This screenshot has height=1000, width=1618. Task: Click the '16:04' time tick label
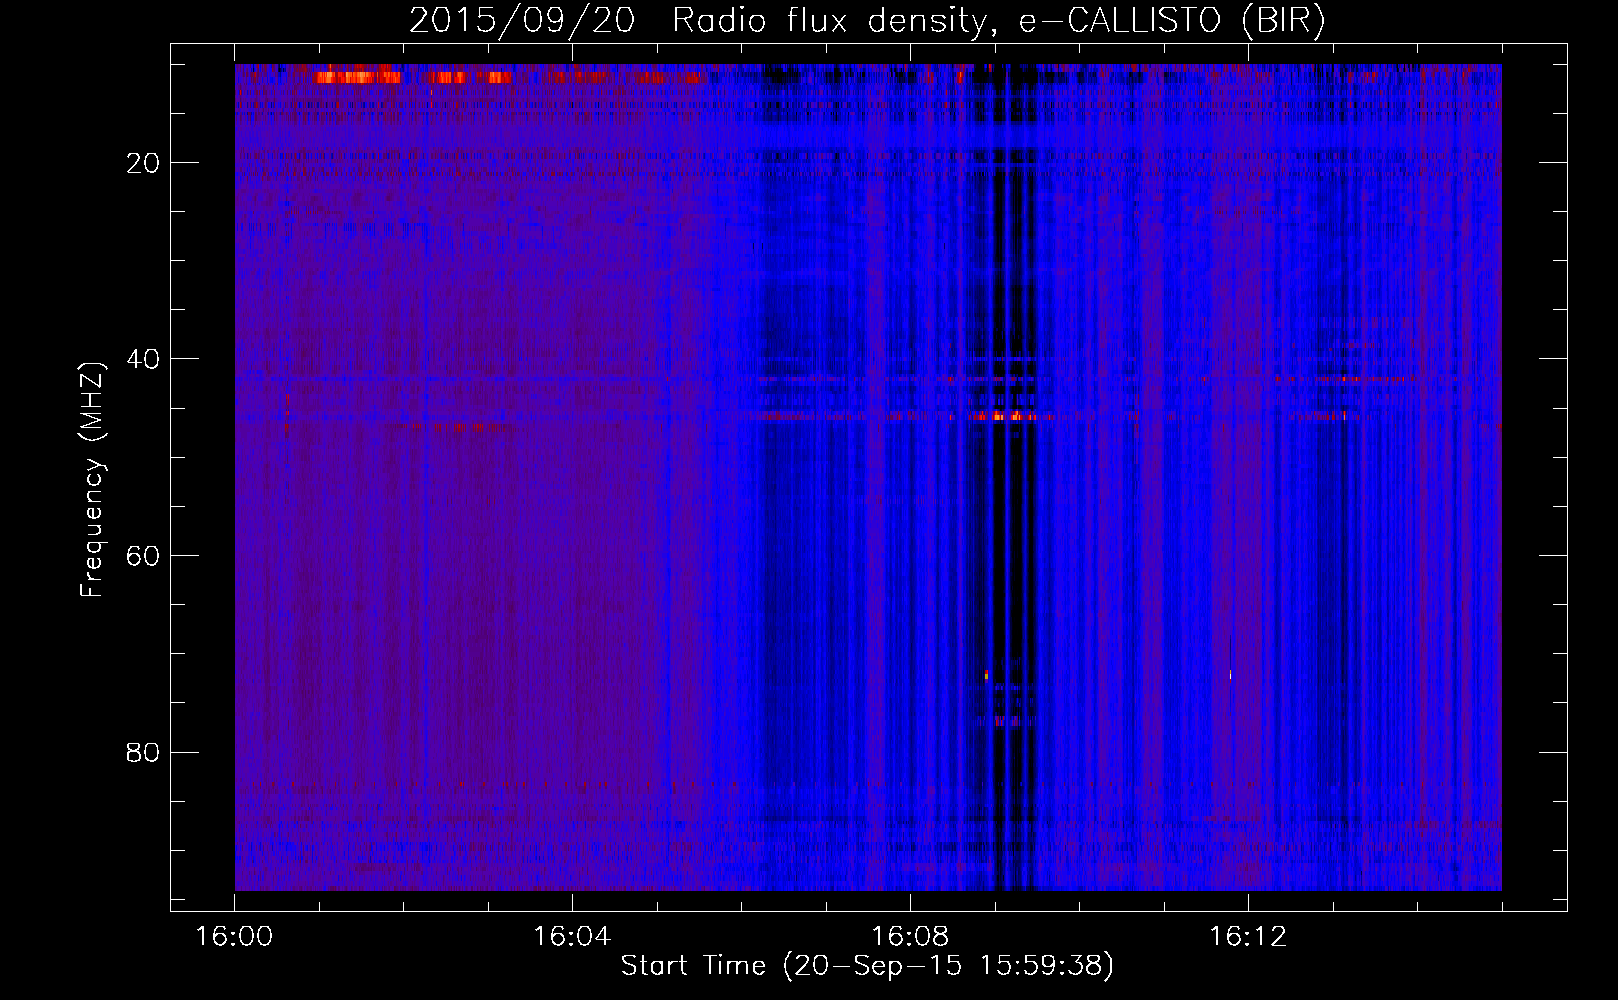pos(572,937)
